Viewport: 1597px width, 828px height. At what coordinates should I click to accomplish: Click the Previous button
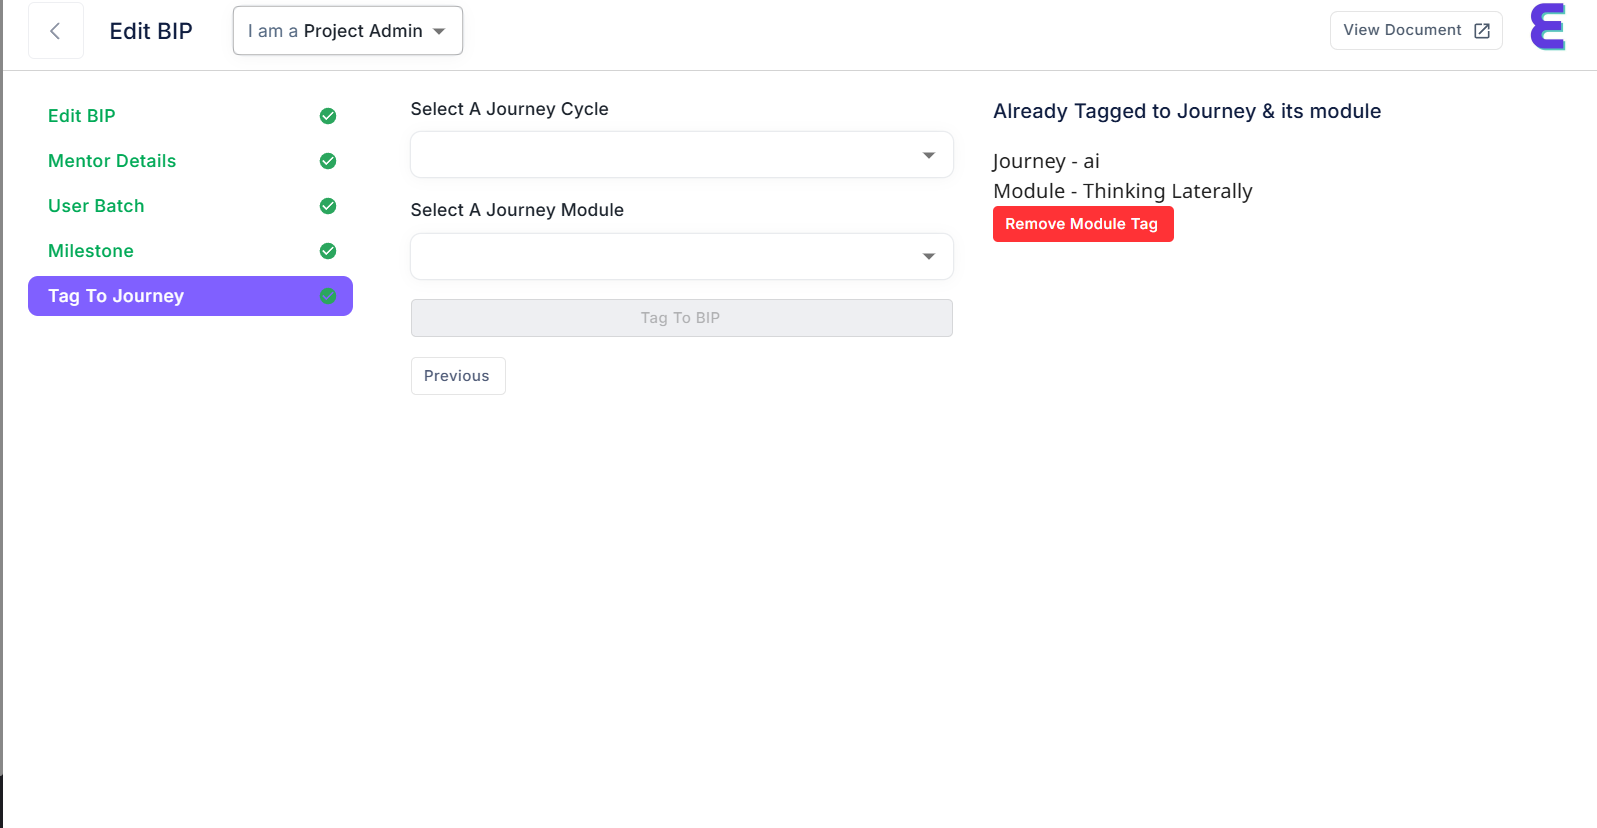pyautogui.click(x=457, y=376)
